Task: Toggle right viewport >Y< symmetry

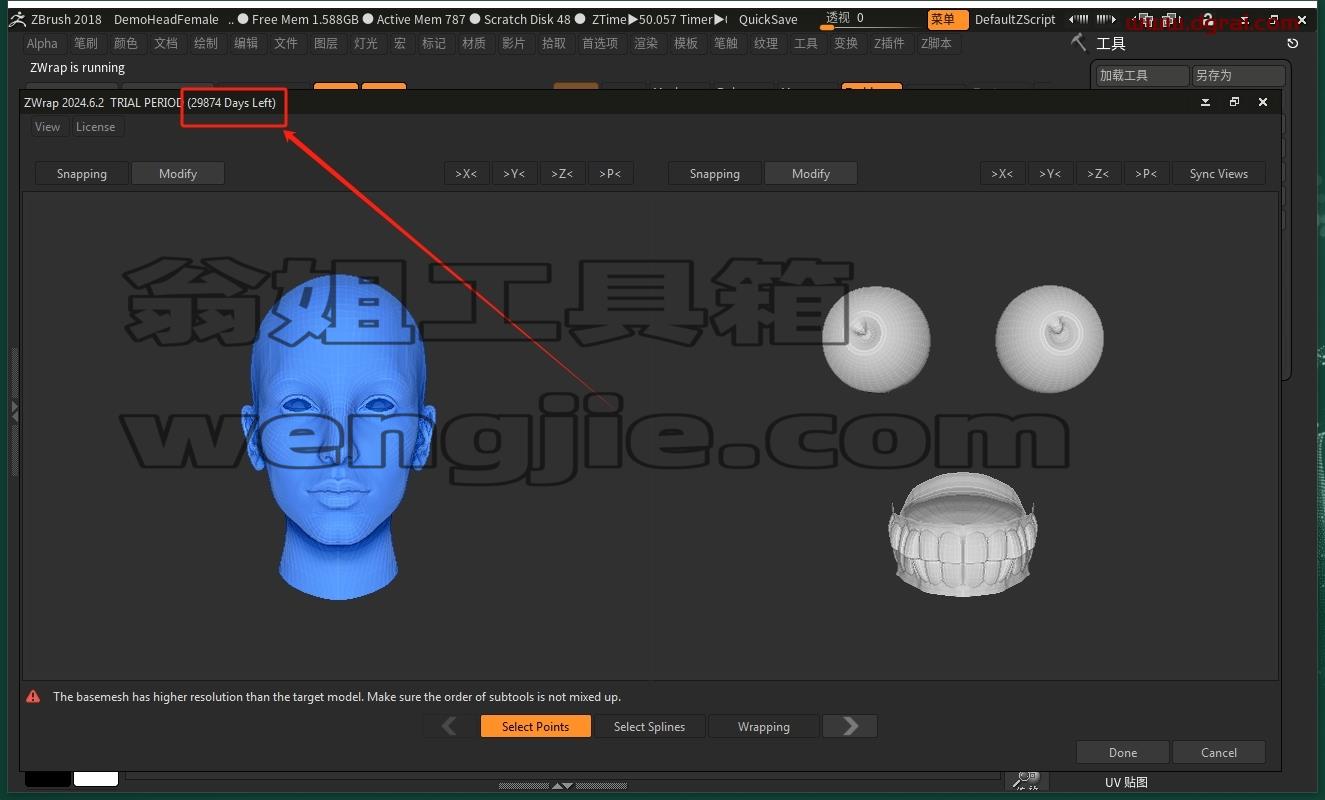Action: point(1050,173)
